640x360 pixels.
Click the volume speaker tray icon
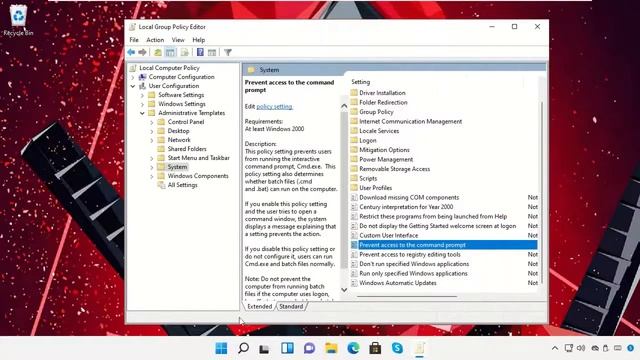click(x=581, y=348)
